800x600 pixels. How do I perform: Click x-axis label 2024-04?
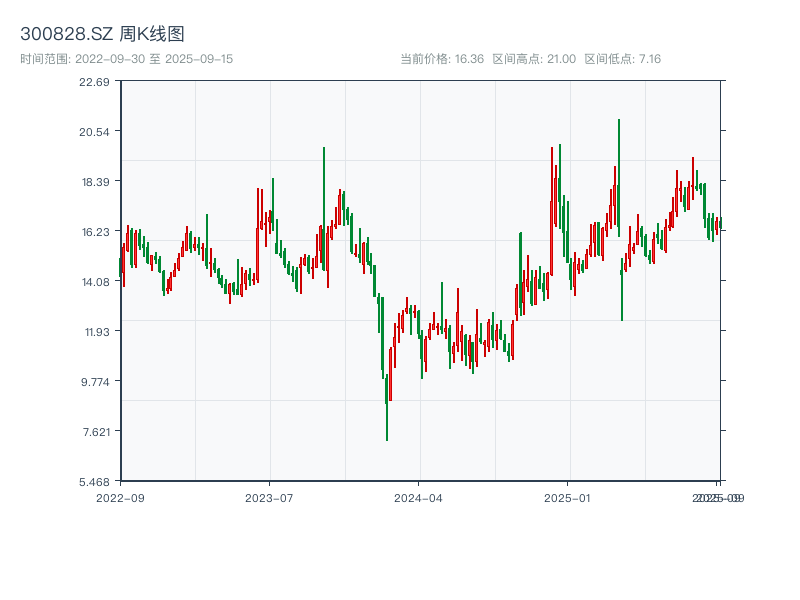pyautogui.click(x=418, y=498)
